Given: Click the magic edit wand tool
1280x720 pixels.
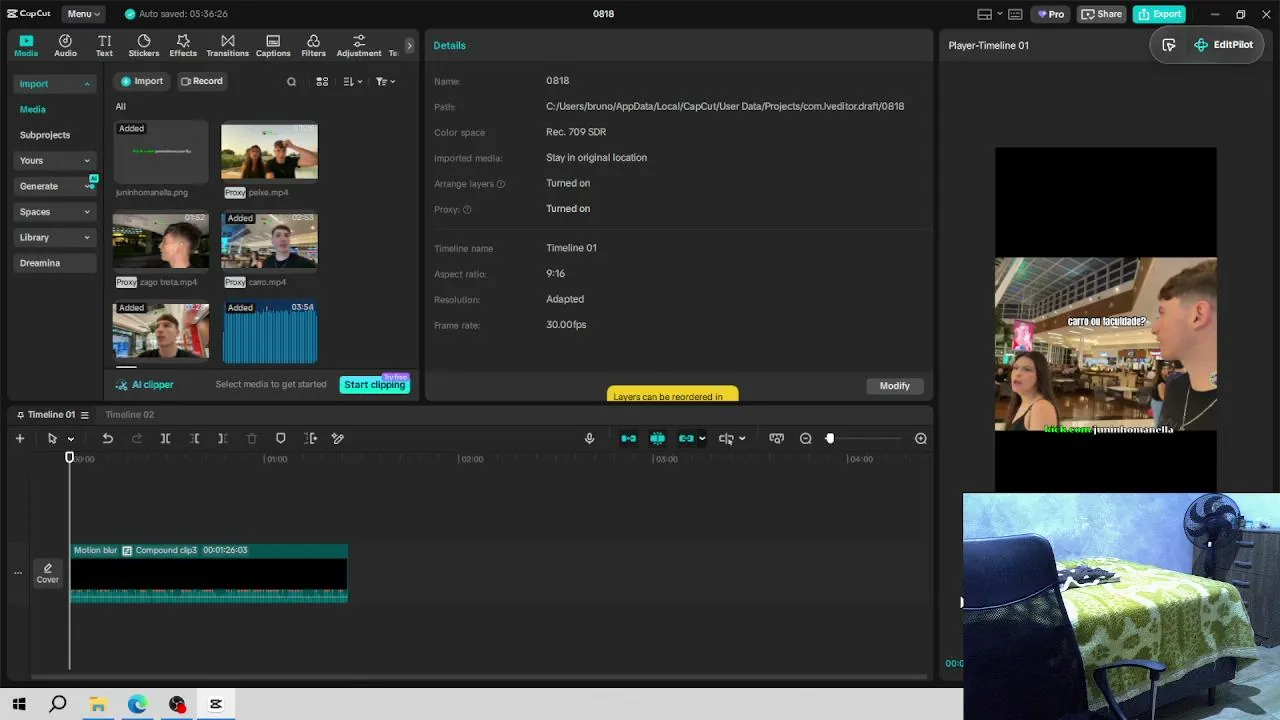Looking at the screenshot, I should coord(338,438).
